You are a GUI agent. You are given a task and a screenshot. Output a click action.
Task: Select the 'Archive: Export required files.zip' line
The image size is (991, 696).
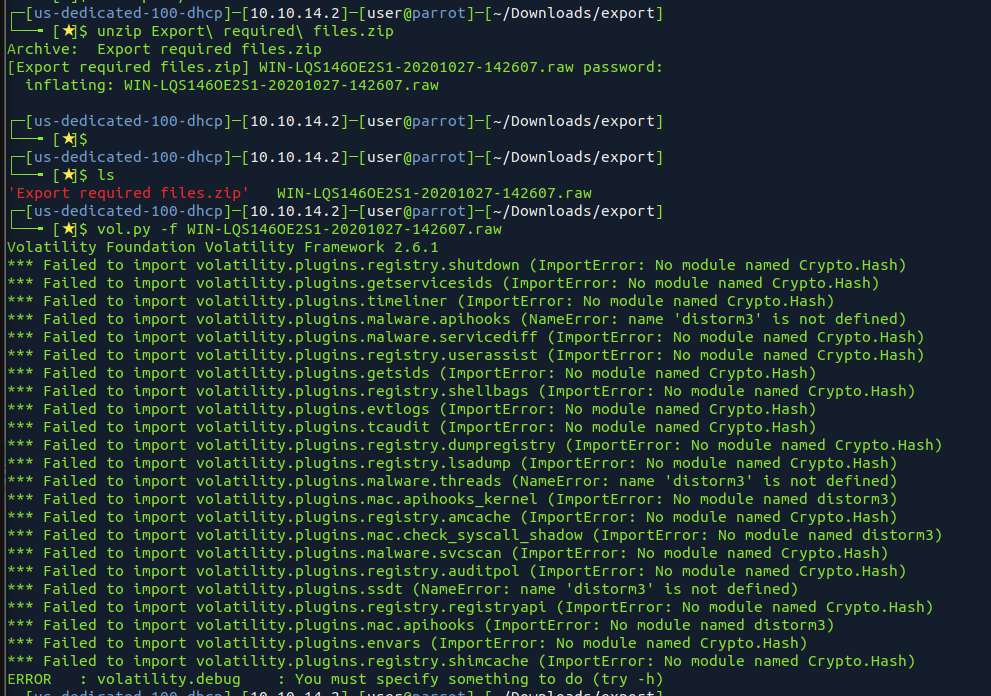[x=164, y=49]
